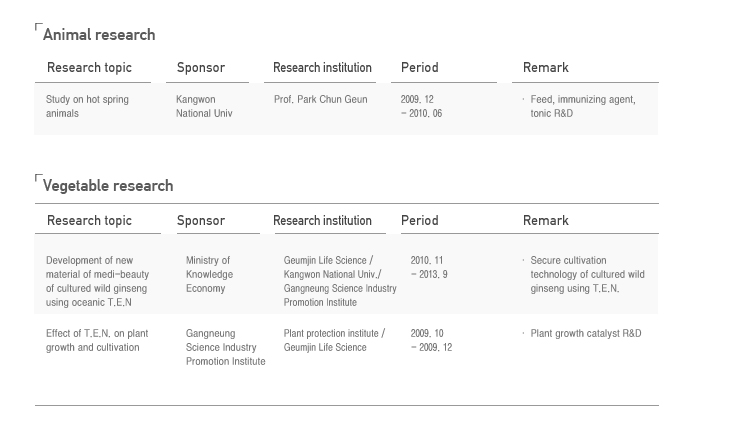The image size is (738, 422).
Task: Click Gangneung Science Industry Promotion Institute sponsor cell
Action: 225,347
